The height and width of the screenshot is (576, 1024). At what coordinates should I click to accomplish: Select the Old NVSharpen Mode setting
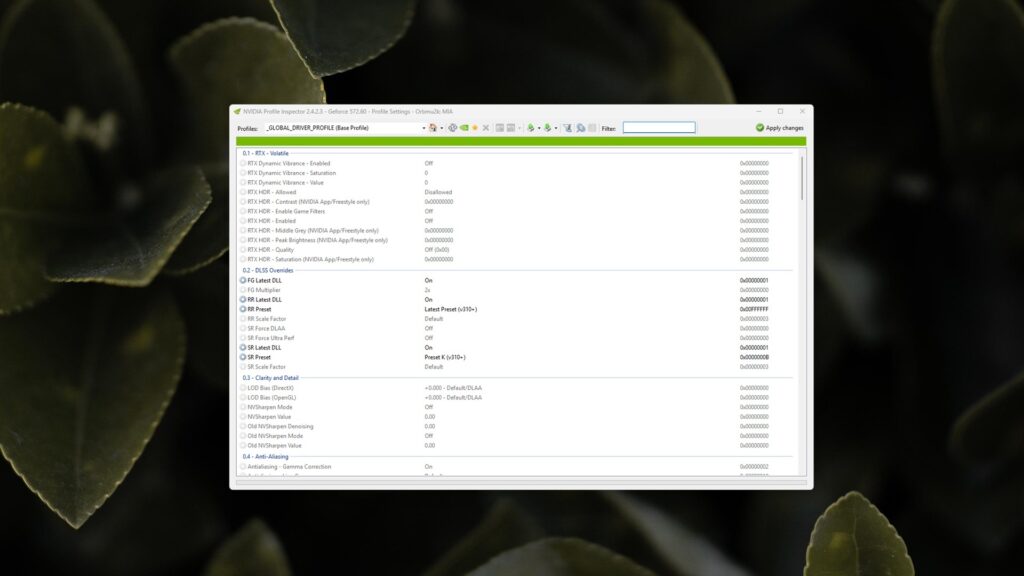point(275,436)
